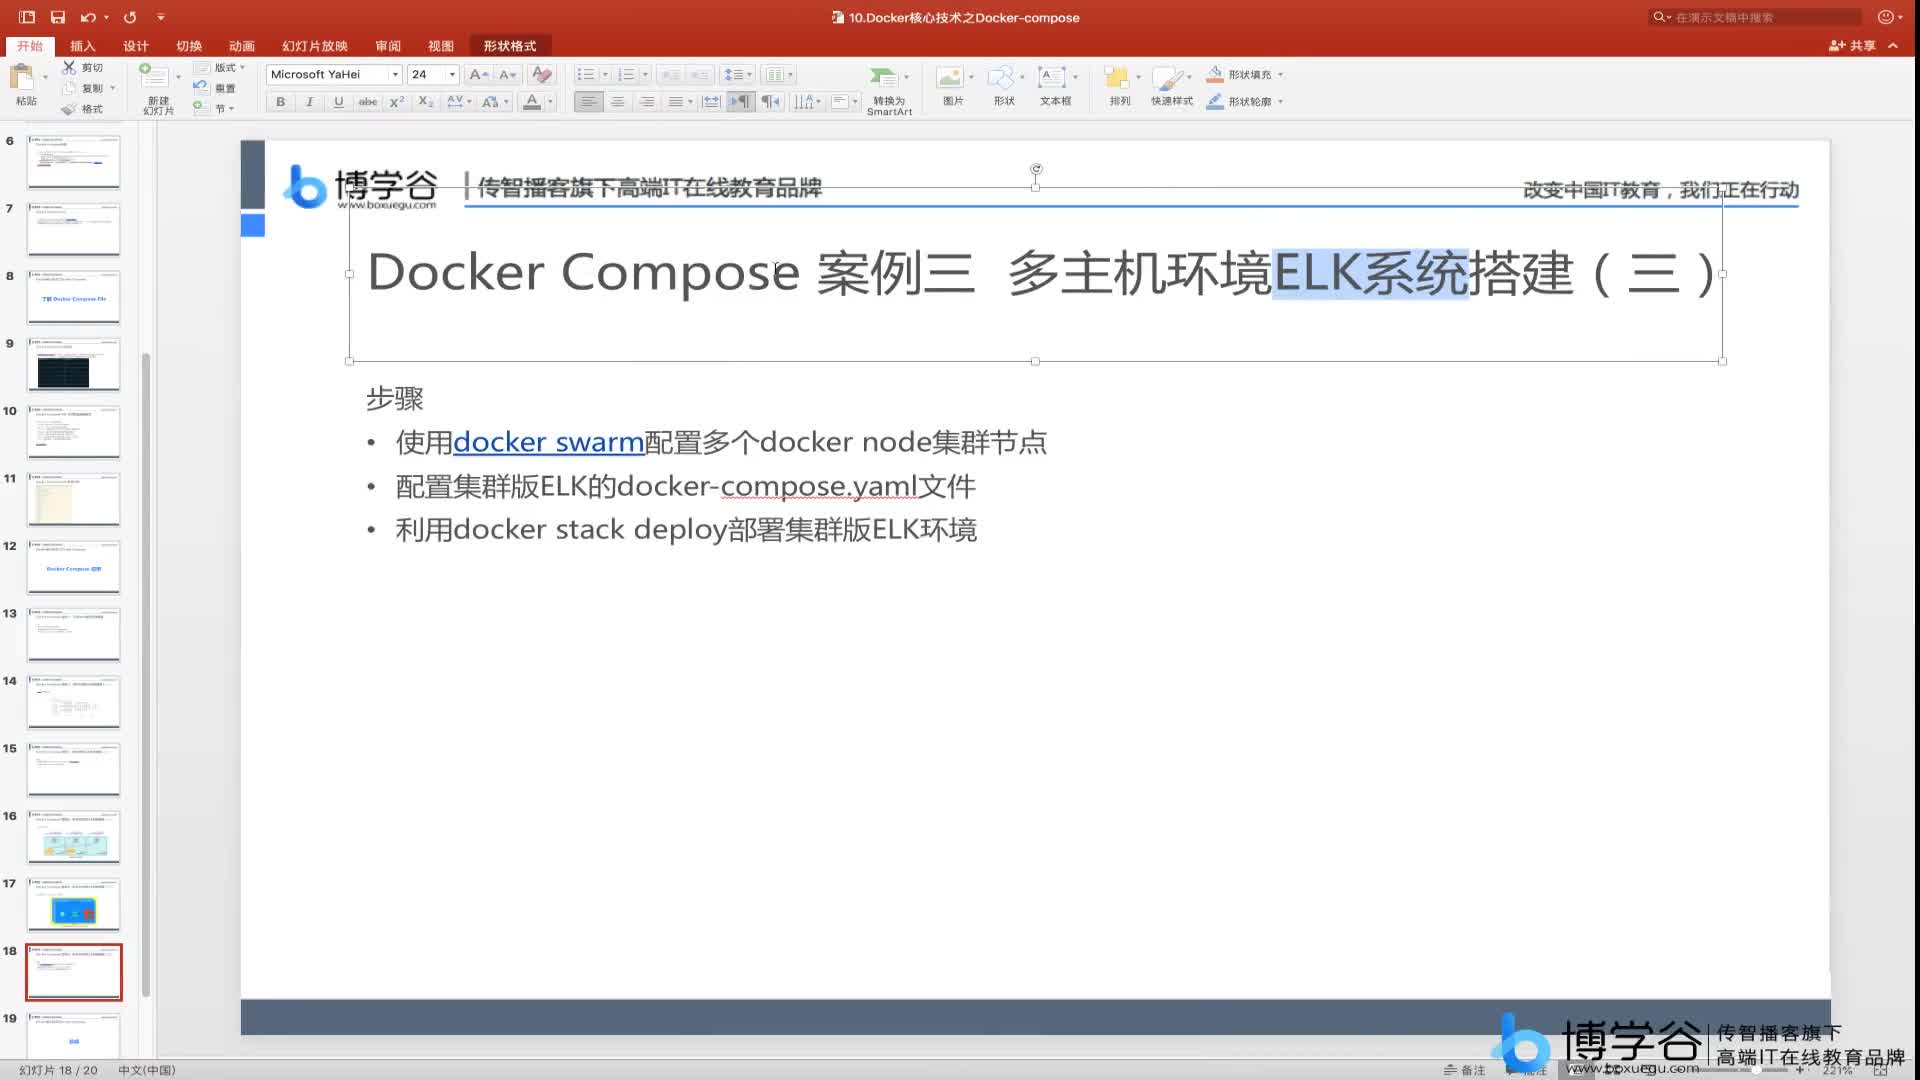Open the Insert (插入) tab
This screenshot has width=1920, height=1080.
pos(83,46)
